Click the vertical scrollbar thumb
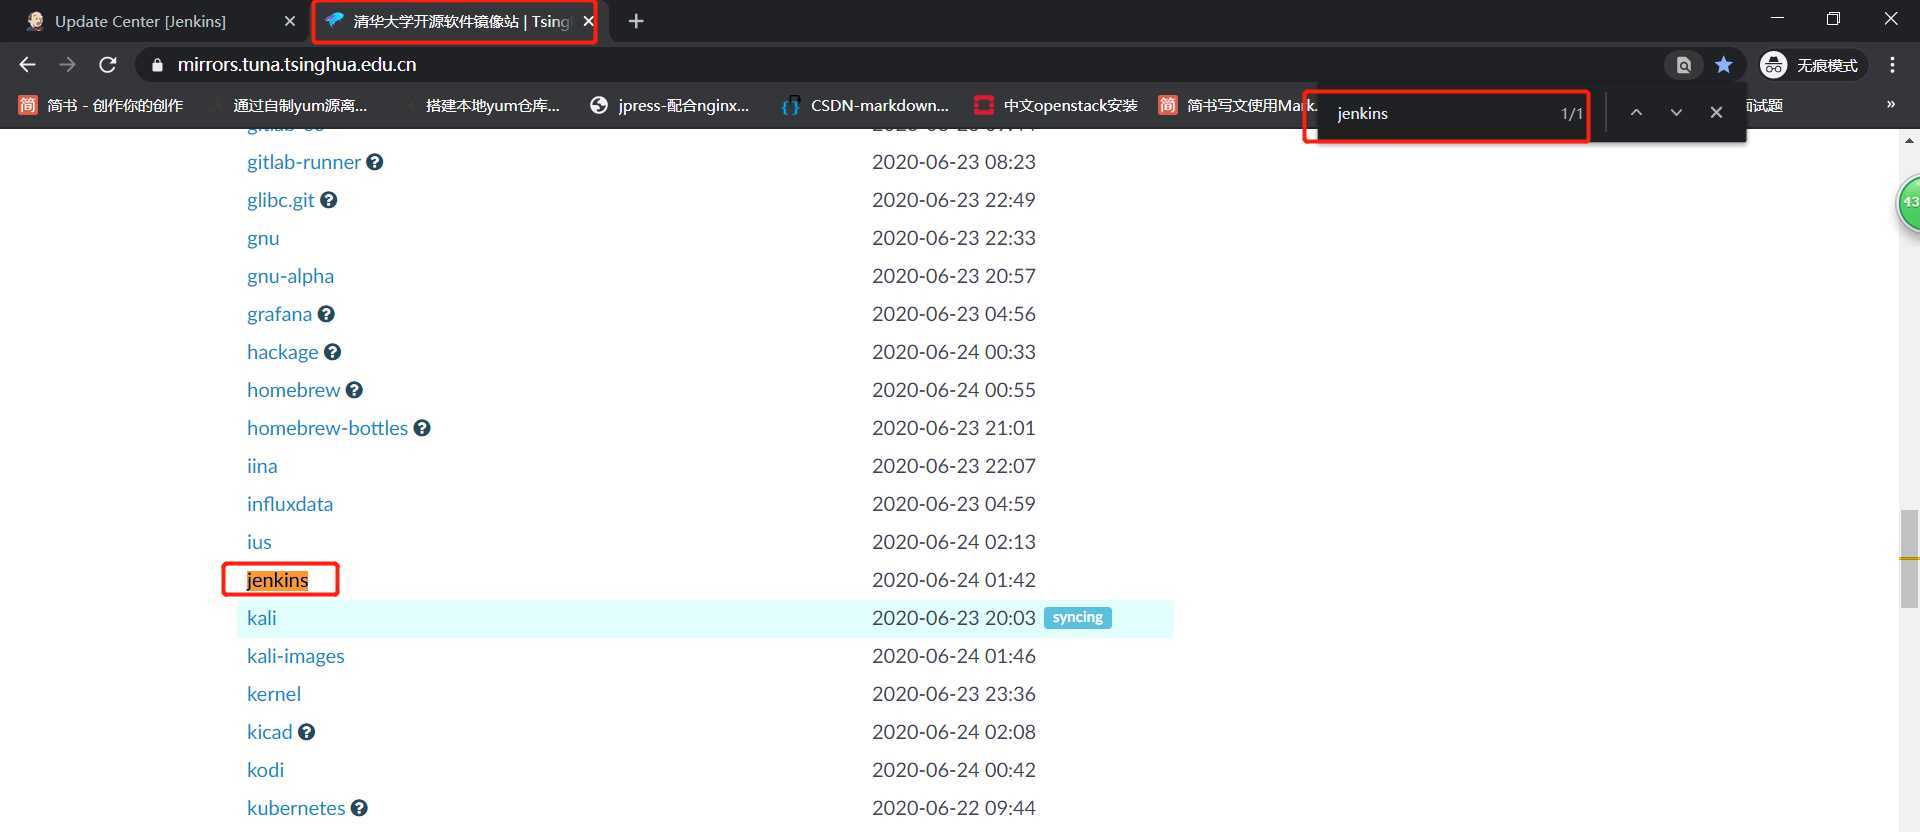This screenshot has height=832, width=1920. [x=1909, y=558]
